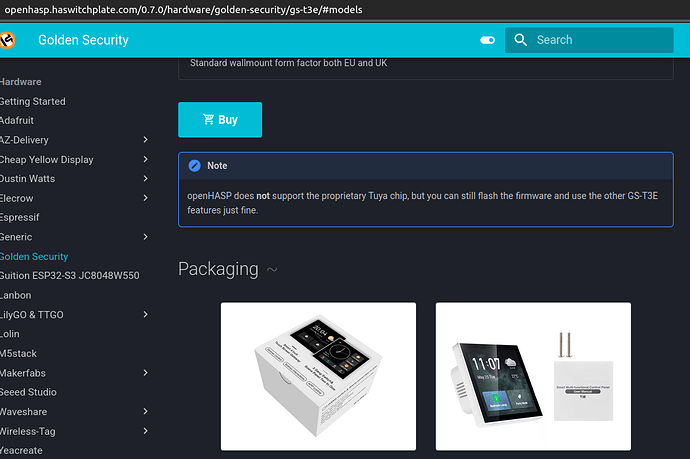Toggle the dark/light color scheme switch
Image resolution: width=690 pixels, height=459 pixels.
[x=487, y=40]
